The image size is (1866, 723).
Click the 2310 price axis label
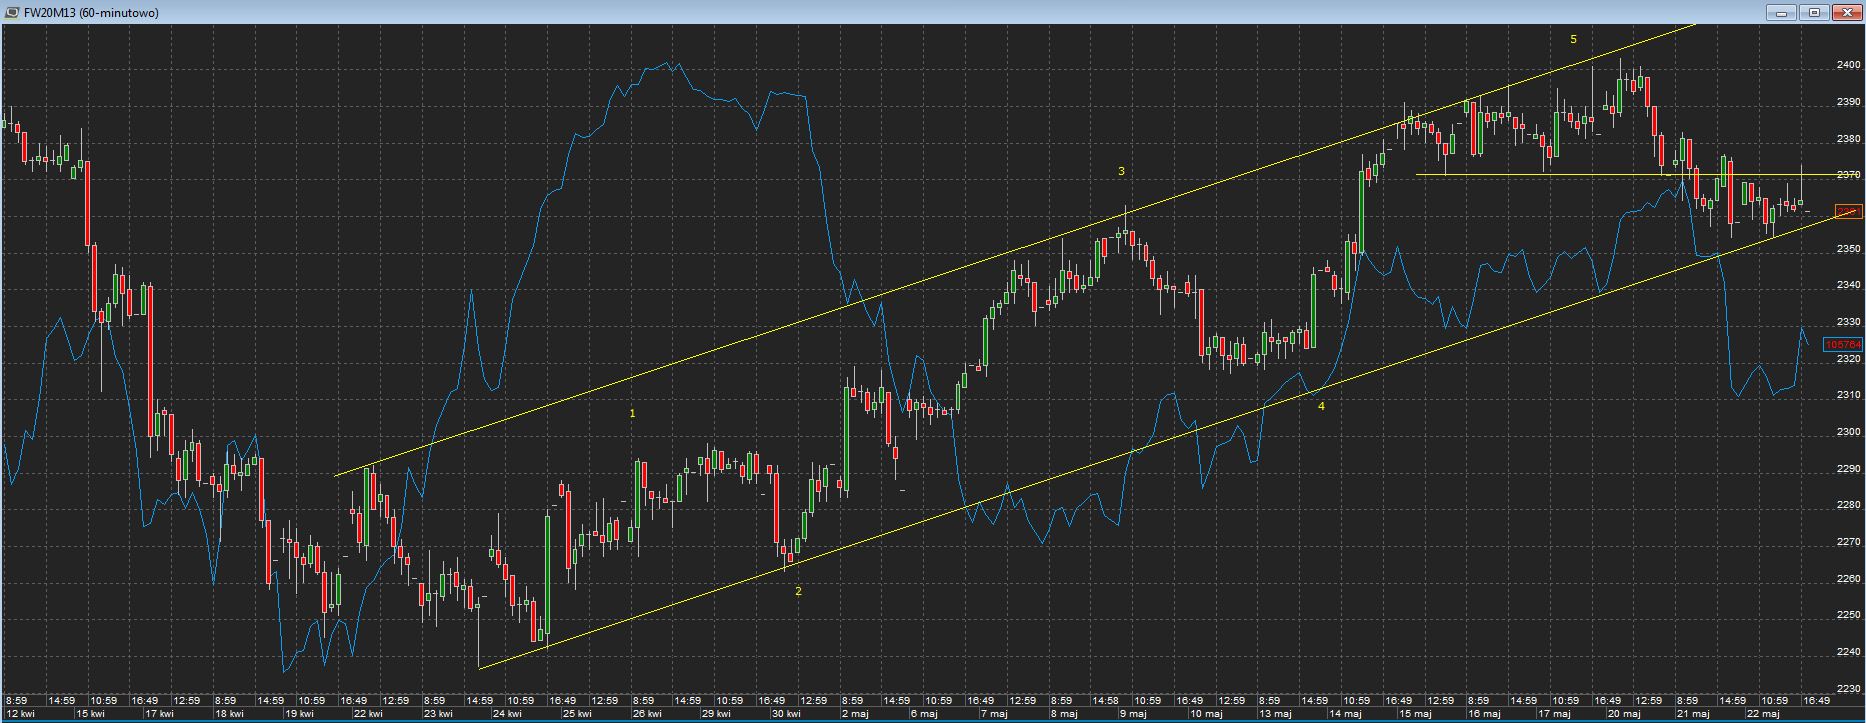[1849, 395]
